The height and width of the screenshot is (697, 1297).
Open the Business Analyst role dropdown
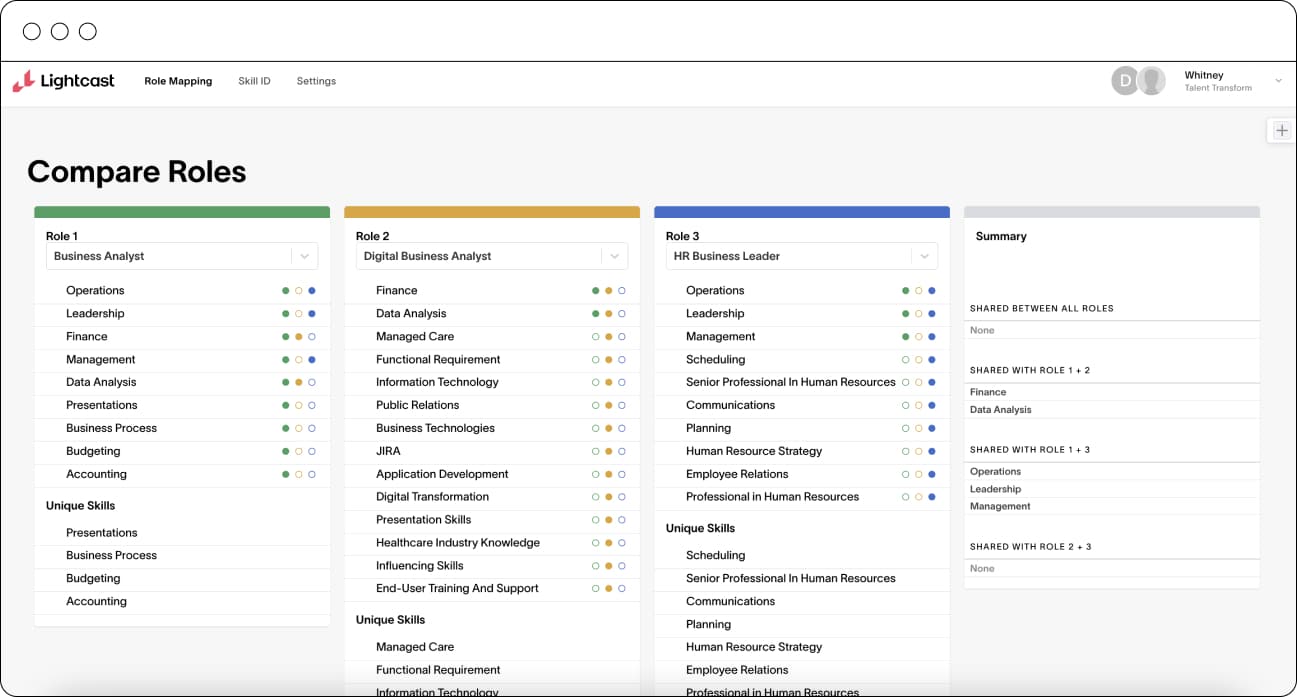pyautogui.click(x=304, y=257)
